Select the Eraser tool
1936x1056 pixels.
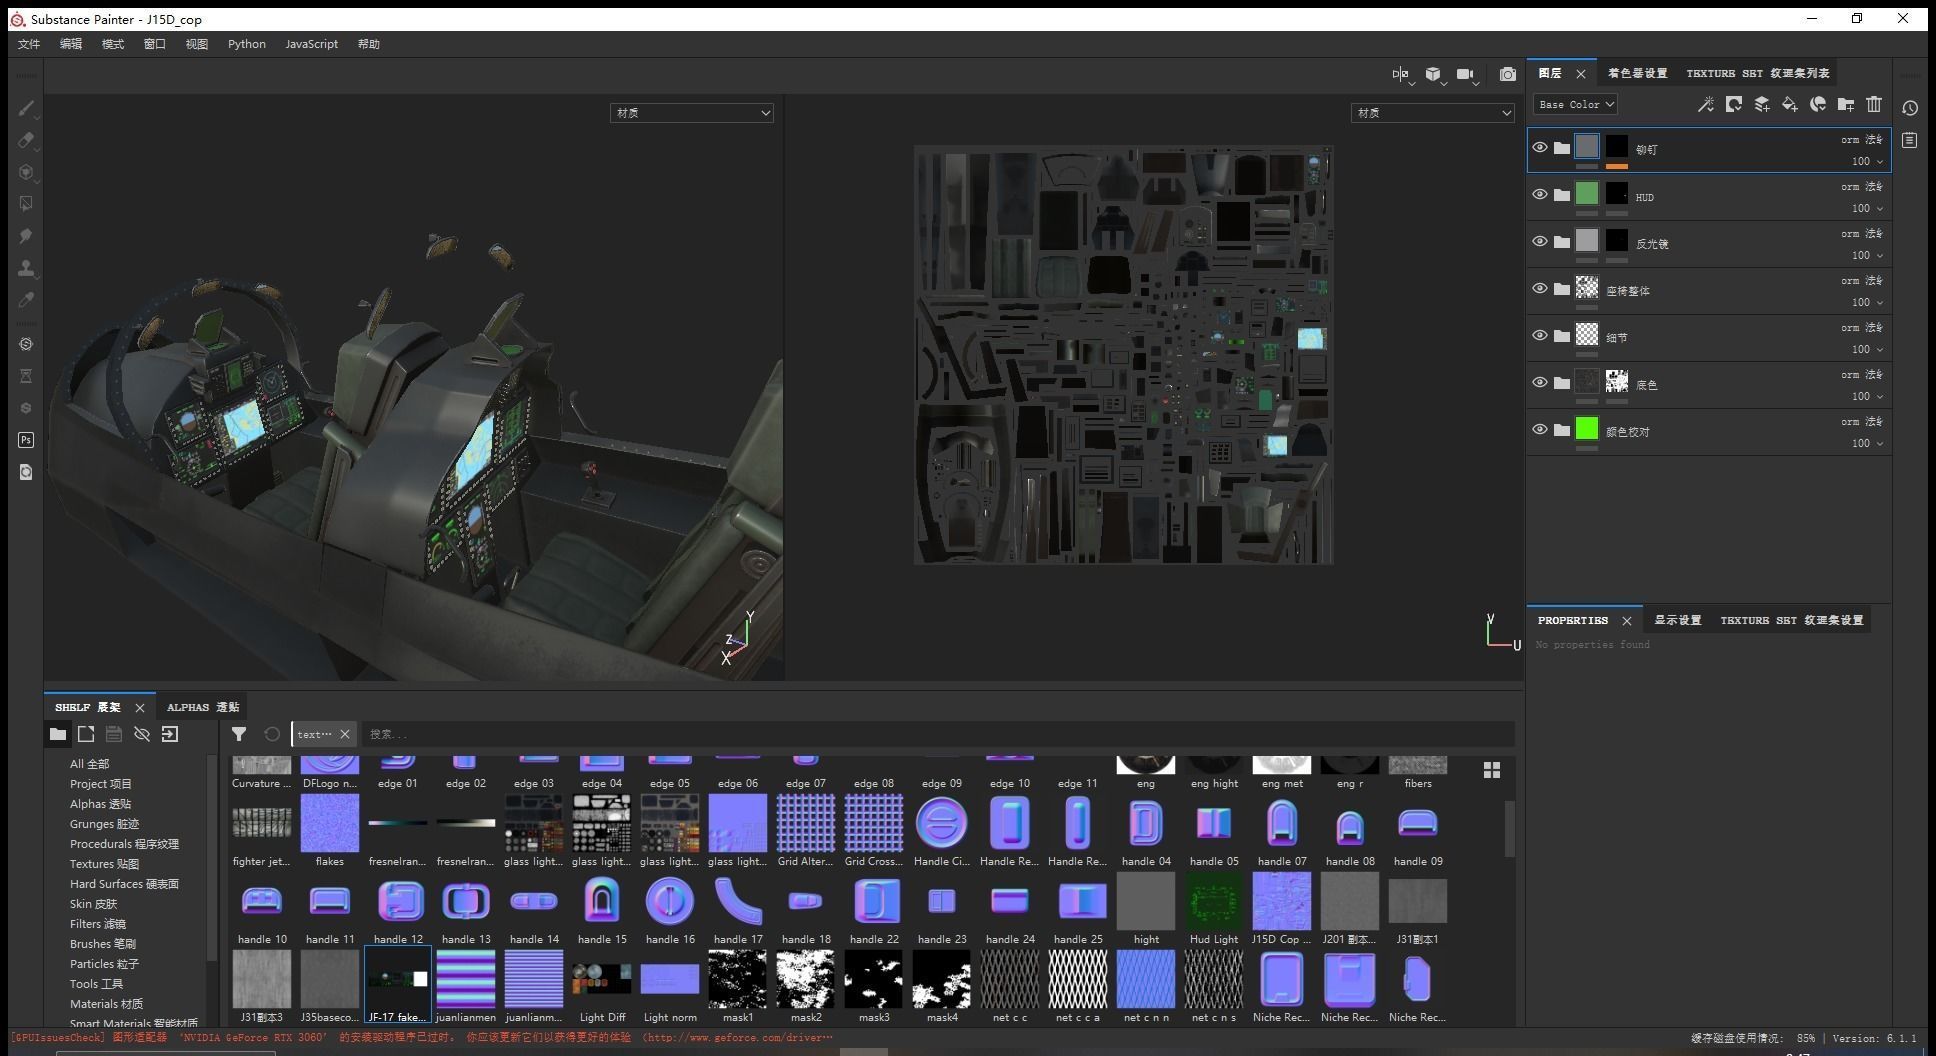[26, 140]
